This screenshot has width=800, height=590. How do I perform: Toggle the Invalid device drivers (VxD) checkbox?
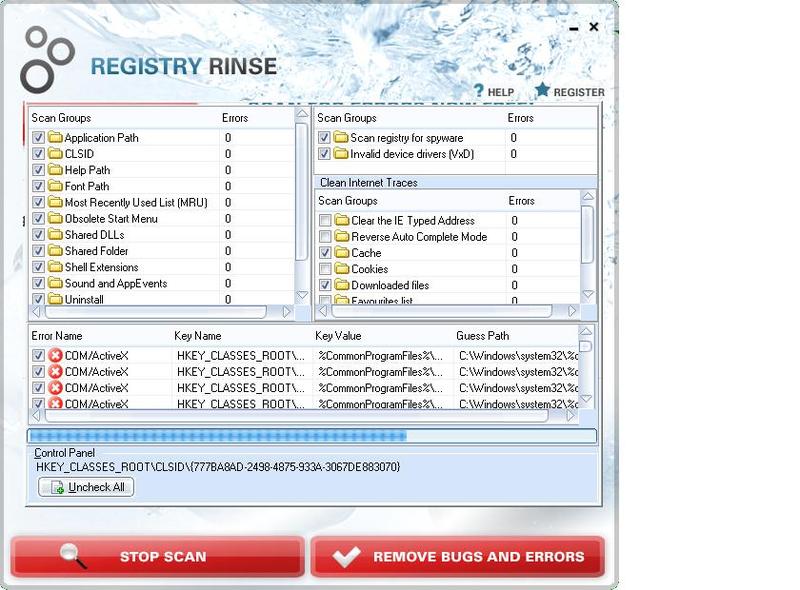click(x=324, y=154)
